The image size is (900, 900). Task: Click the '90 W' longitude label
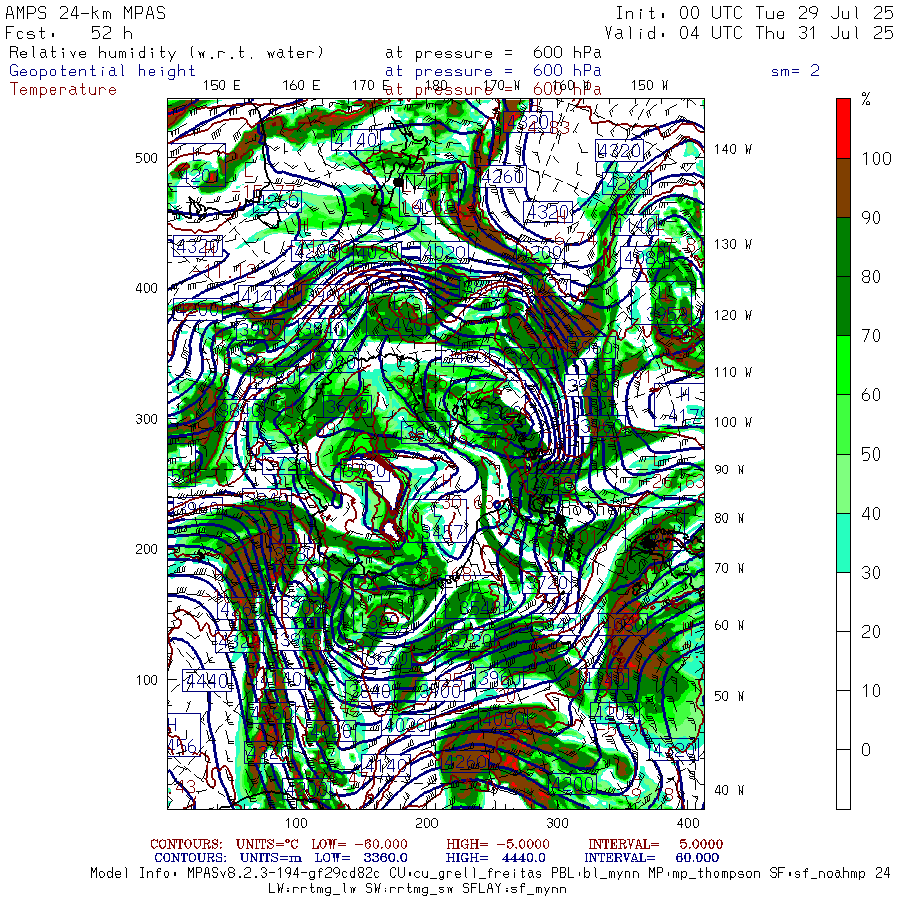(729, 470)
